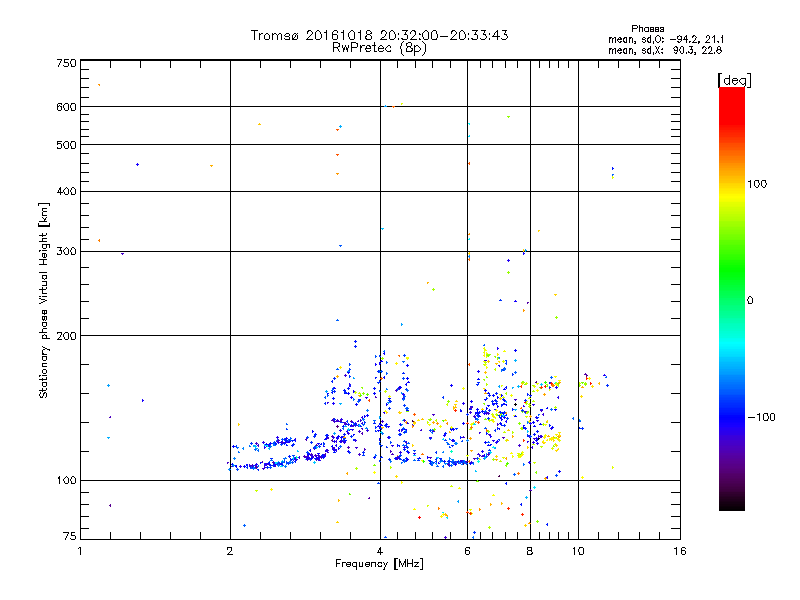Click the x-axis tick label '10'

click(578, 551)
